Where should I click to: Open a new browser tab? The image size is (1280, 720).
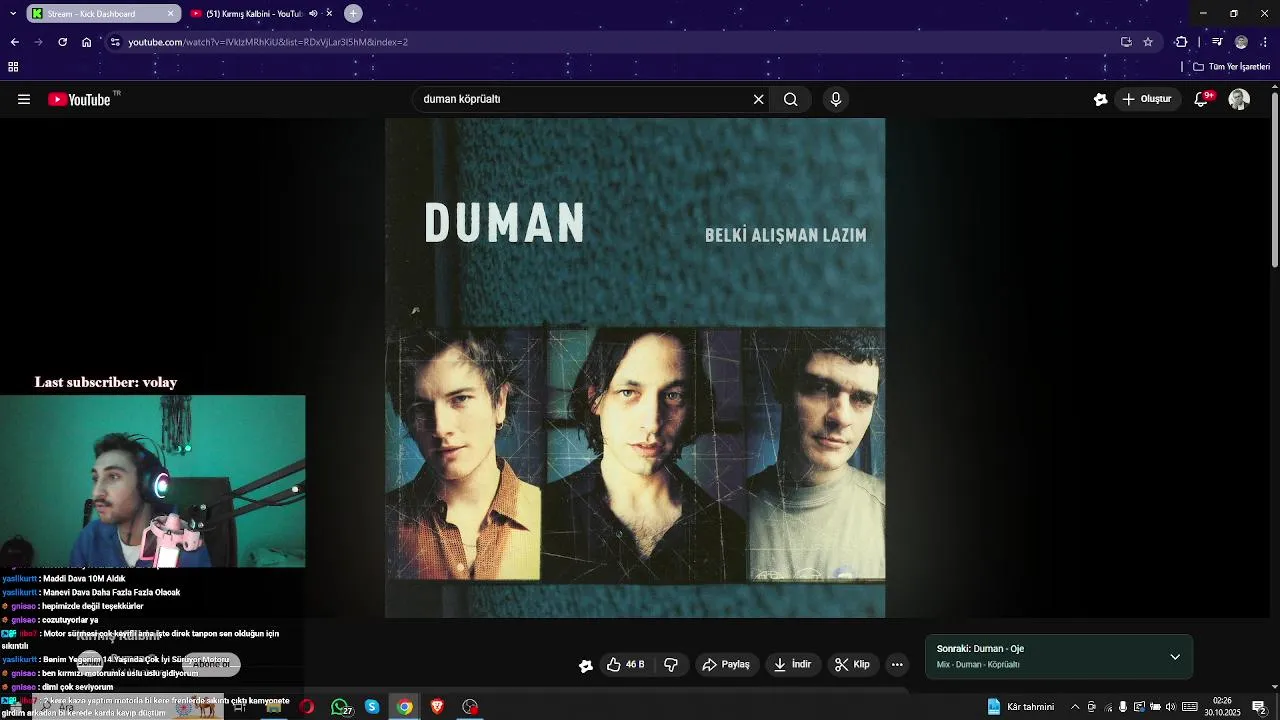[353, 14]
